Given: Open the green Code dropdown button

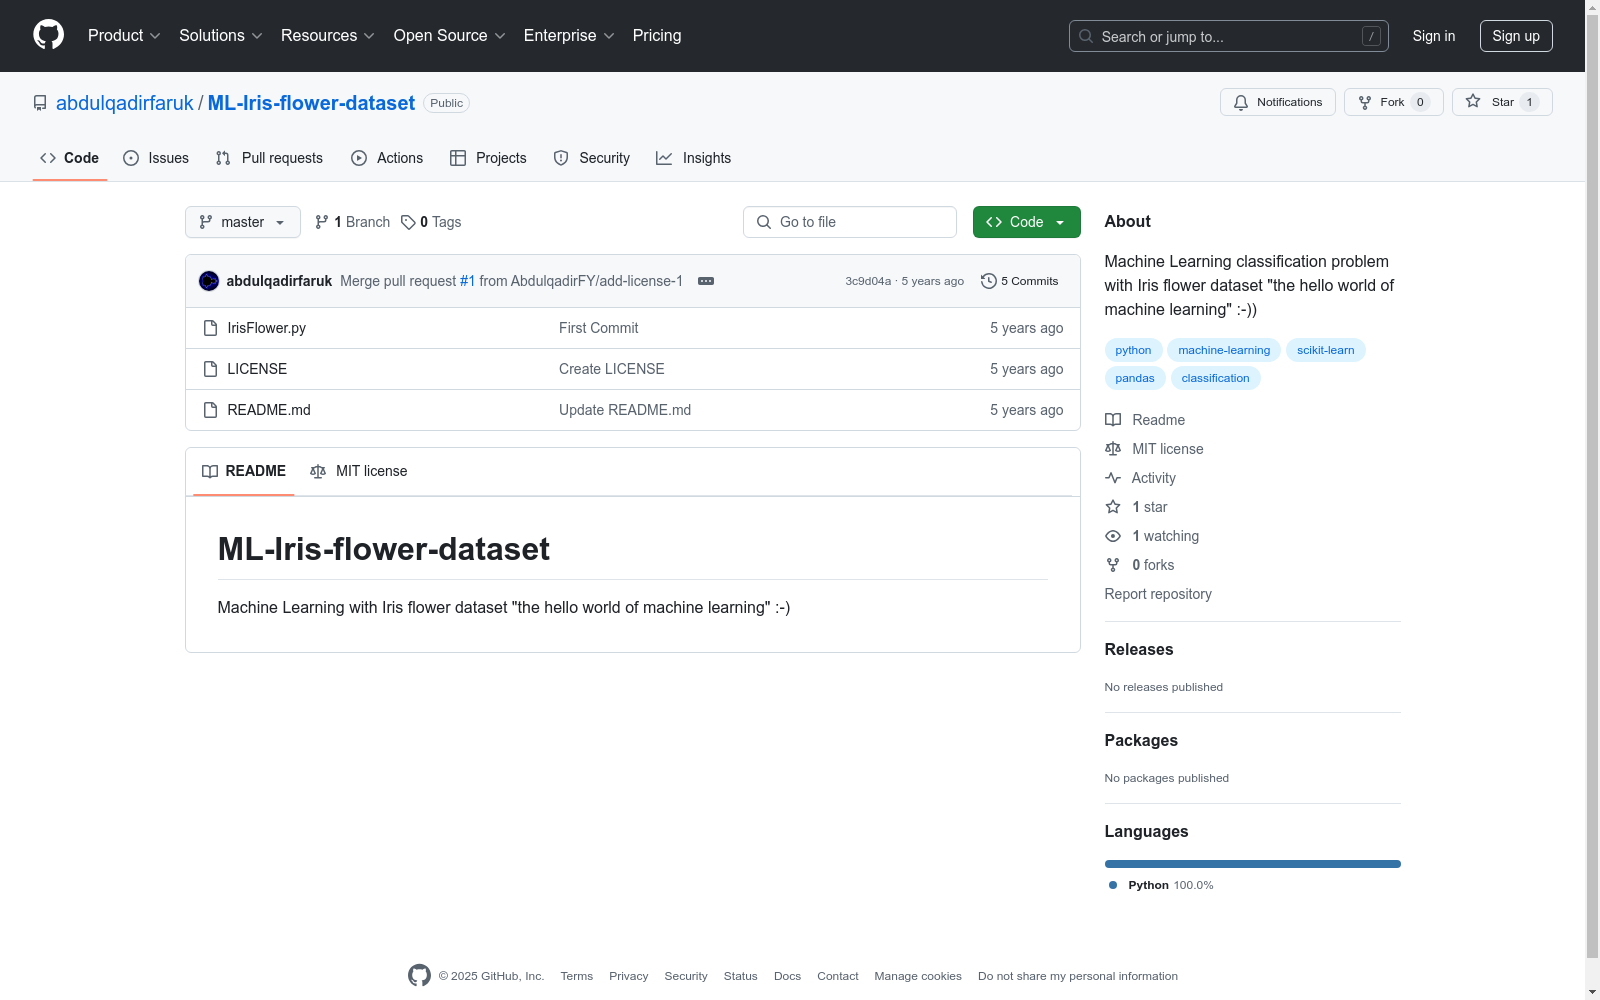Looking at the screenshot, I should pos(1027,222).
